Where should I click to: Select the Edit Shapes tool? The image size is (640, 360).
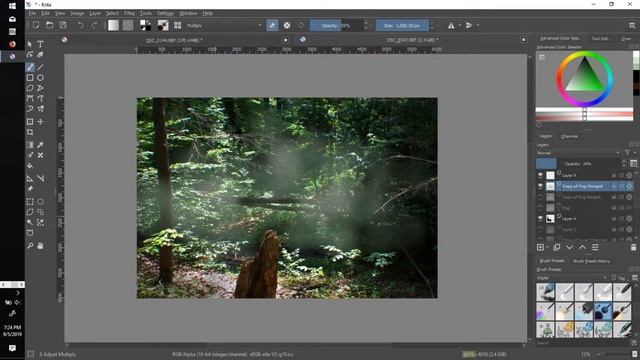[x=30, y=54]
